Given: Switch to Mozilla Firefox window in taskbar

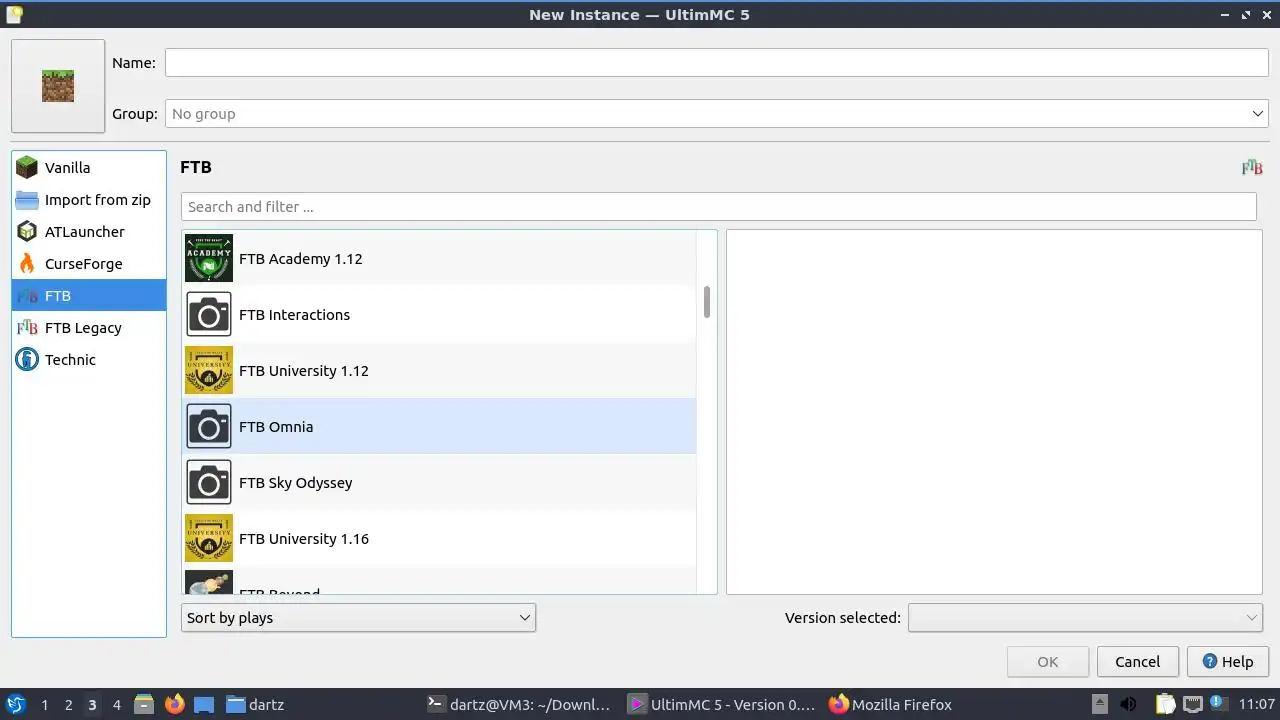Looking at the screenshot, I should coord(890,705).
